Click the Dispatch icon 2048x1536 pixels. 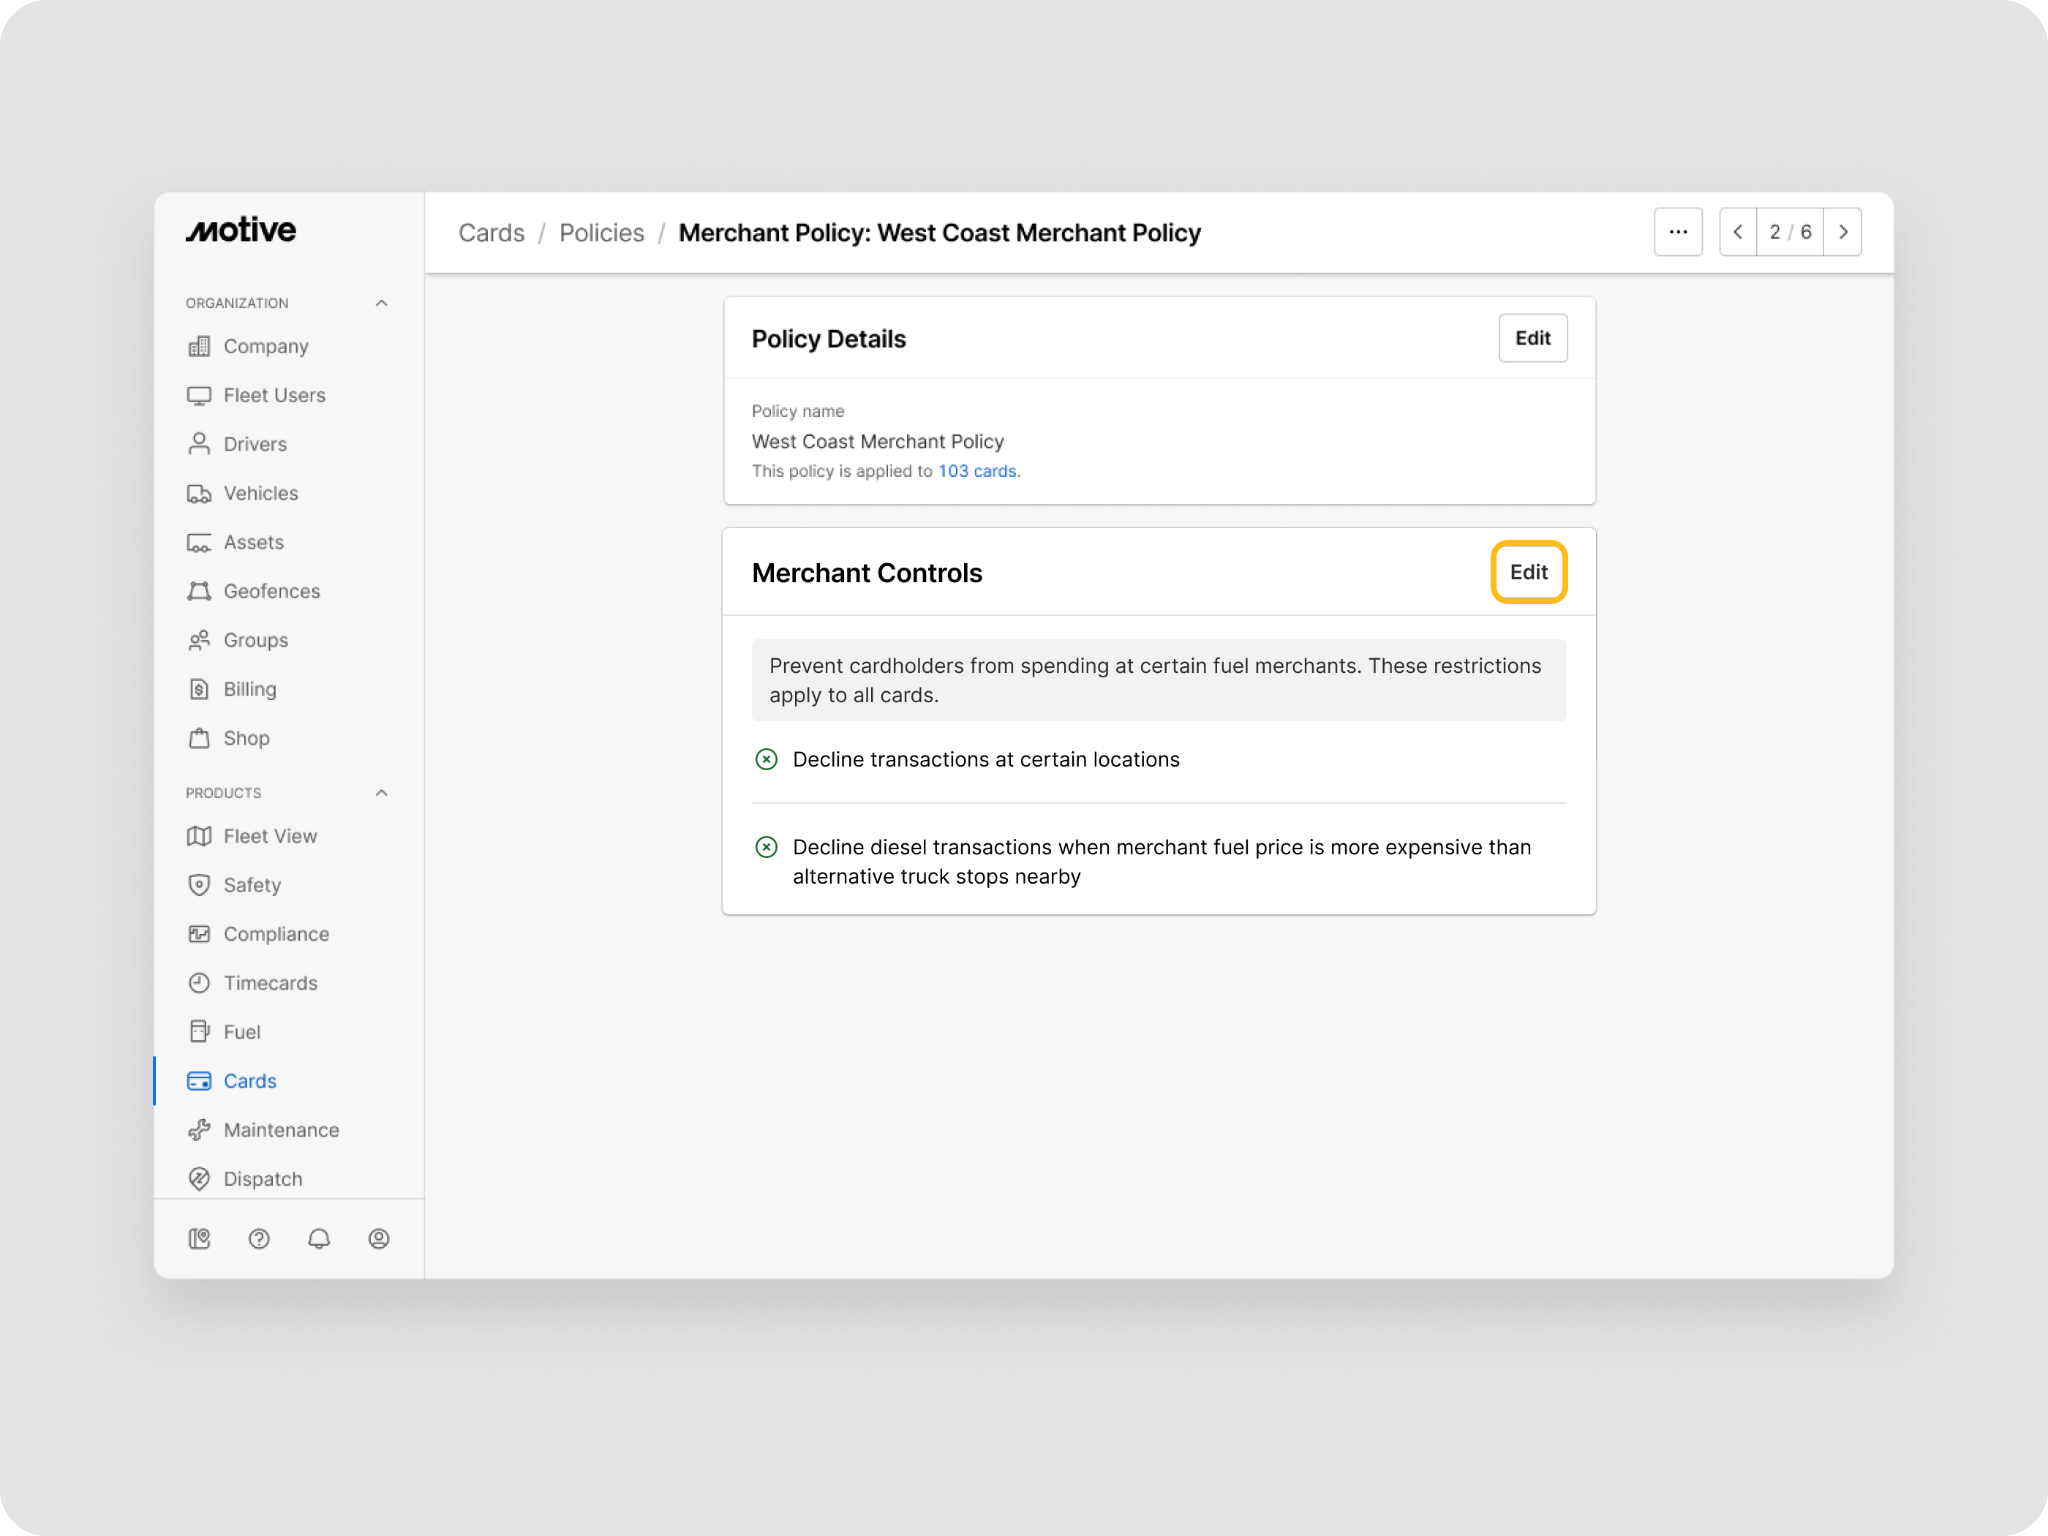(199, 1179)
